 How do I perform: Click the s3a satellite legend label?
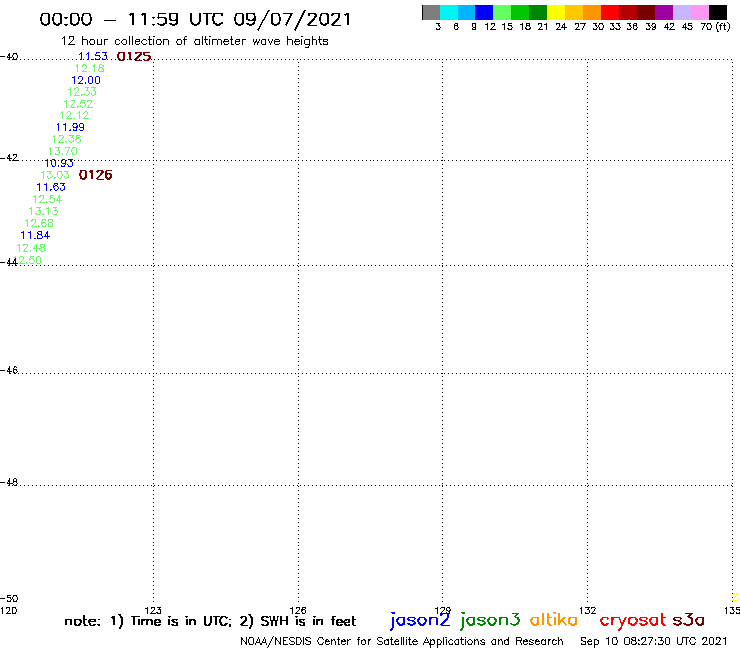pyautogui.click(x=688, y=620)
